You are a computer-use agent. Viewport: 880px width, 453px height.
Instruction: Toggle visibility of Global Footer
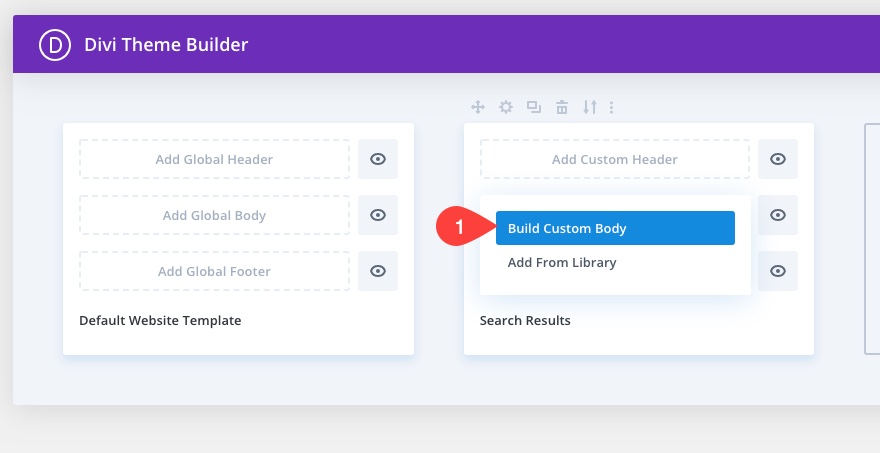(378, 271)
